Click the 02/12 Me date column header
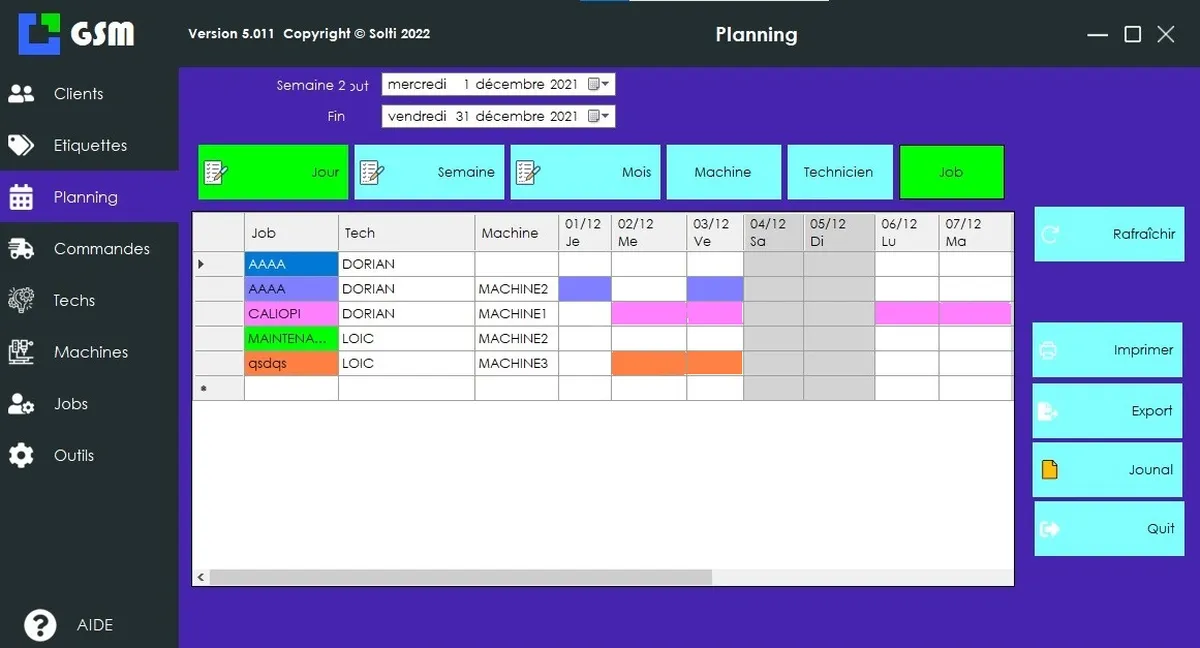Viewport: 1200px width, 648px height. (x=649, y=233)
